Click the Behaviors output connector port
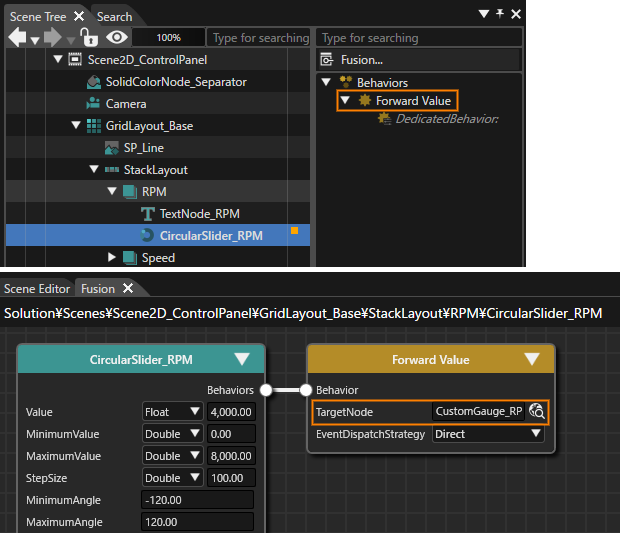Image resolution: width=620 pixels, height=533 pixels. [x=267, y=390]
